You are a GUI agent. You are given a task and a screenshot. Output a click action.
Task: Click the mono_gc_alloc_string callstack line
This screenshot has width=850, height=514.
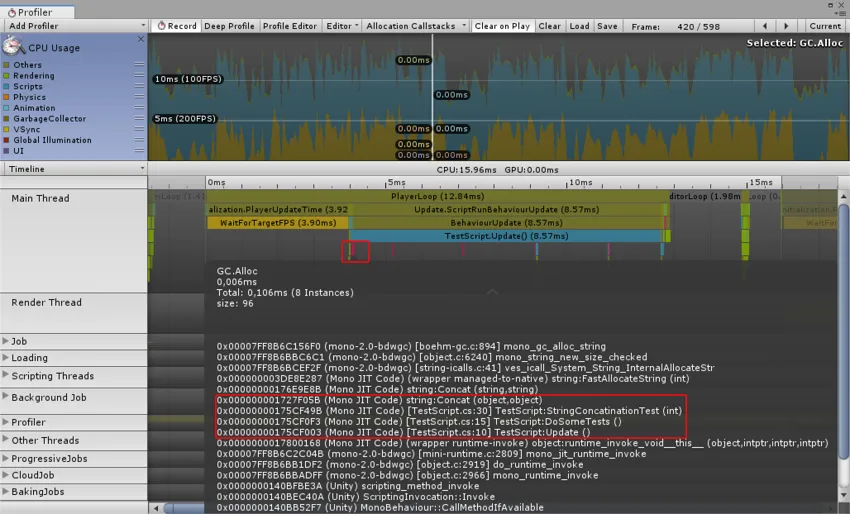[x=411, y=346]
